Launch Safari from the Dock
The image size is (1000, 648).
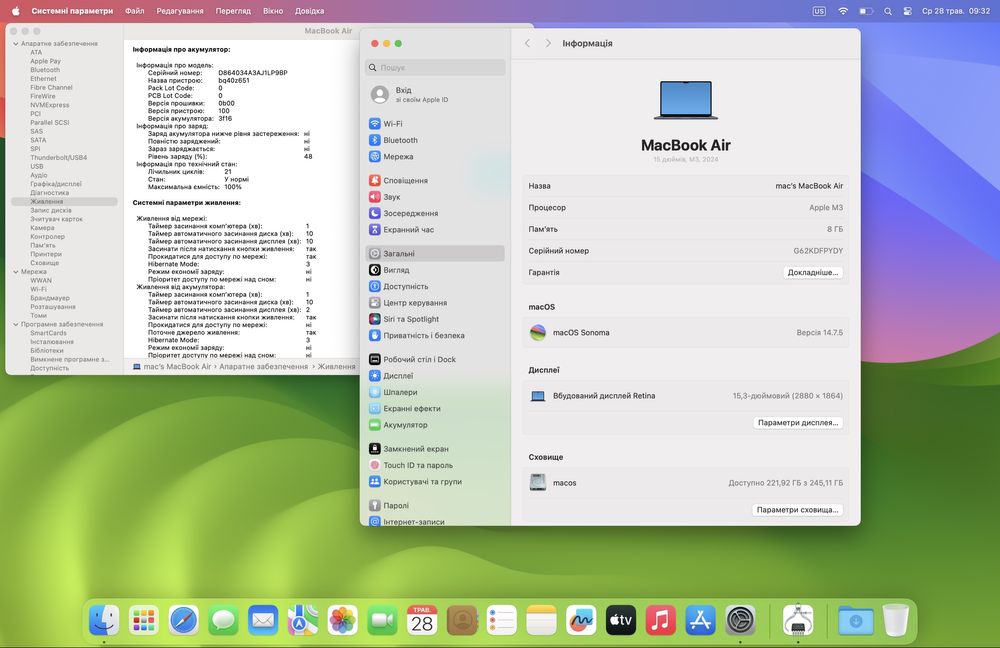(x=183, y=620)
